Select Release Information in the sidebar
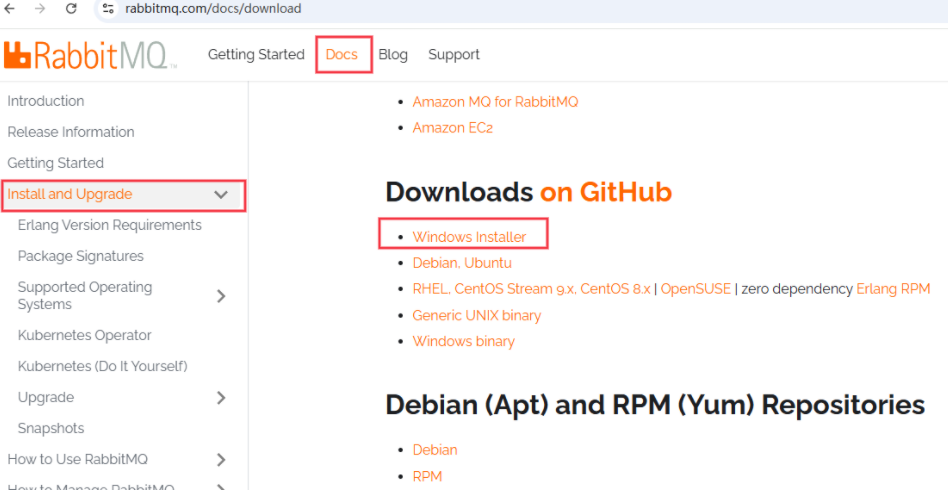 pos(71,132)
